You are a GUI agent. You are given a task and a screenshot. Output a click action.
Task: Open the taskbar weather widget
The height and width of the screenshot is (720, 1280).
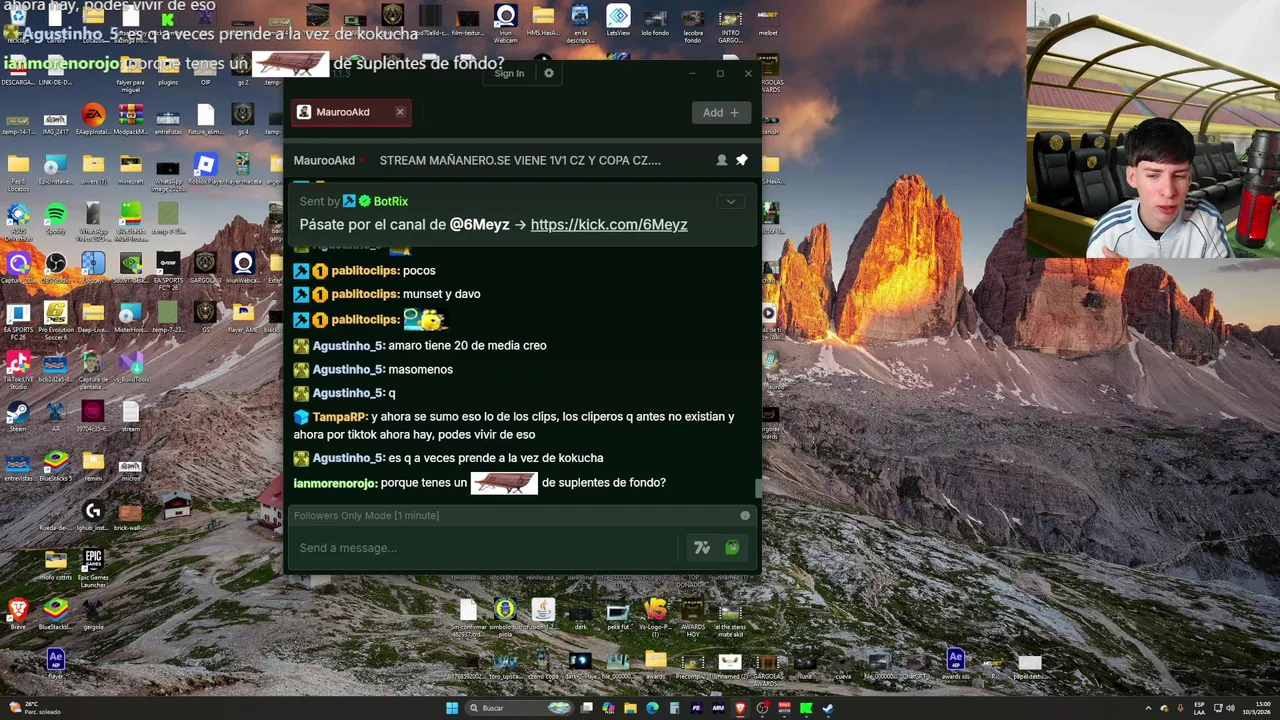click(35, 708)
